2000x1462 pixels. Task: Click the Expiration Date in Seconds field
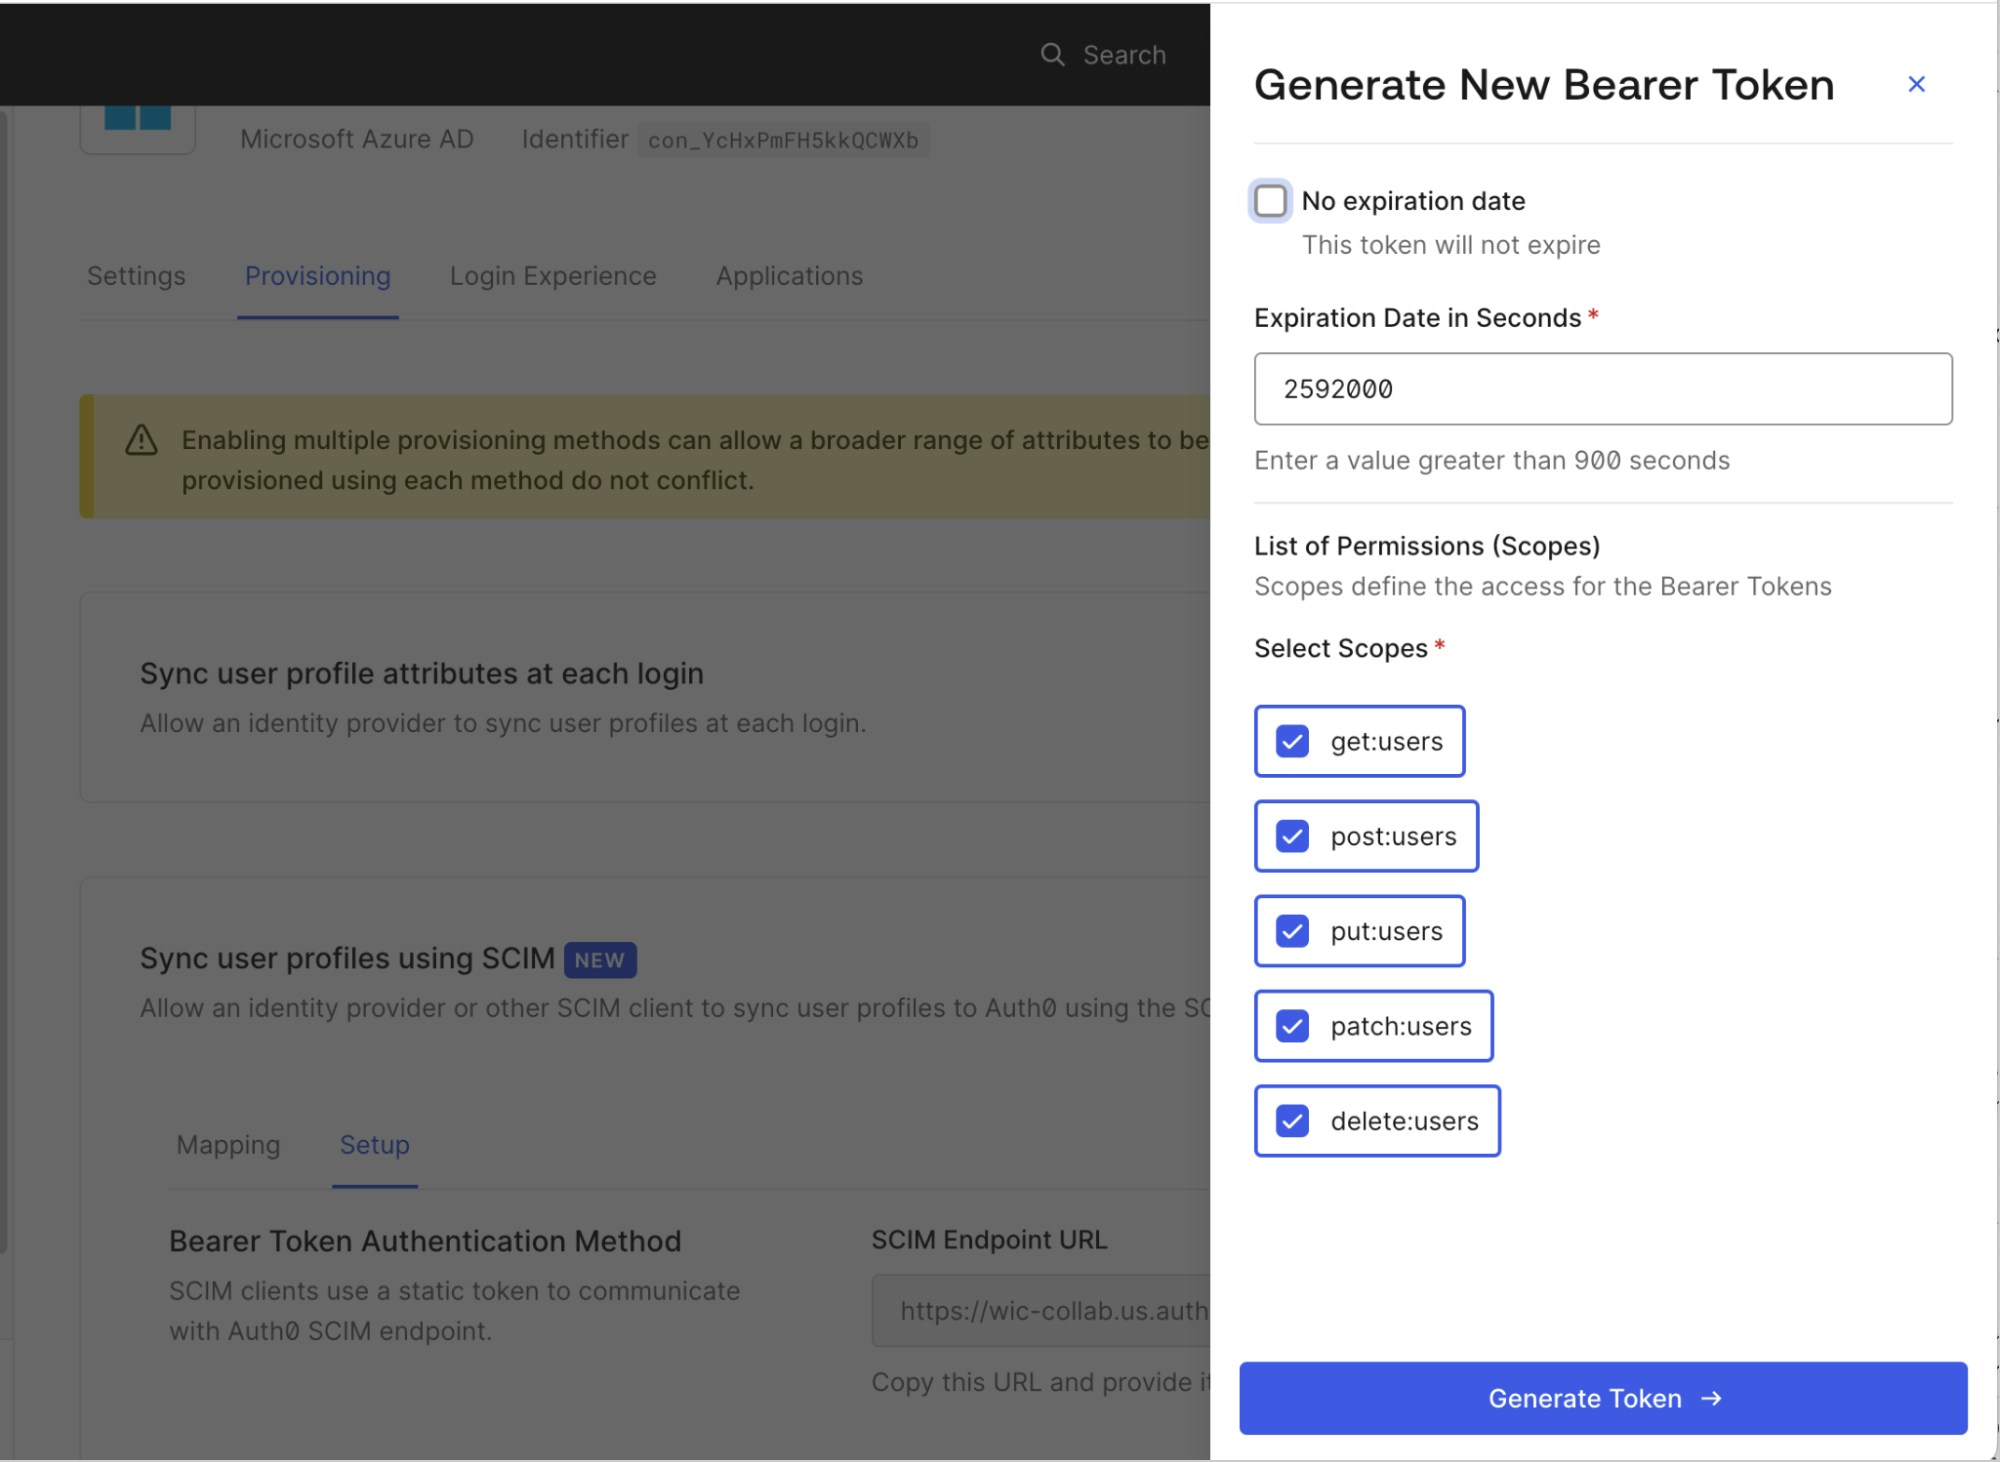click(x=1601, y=389)
